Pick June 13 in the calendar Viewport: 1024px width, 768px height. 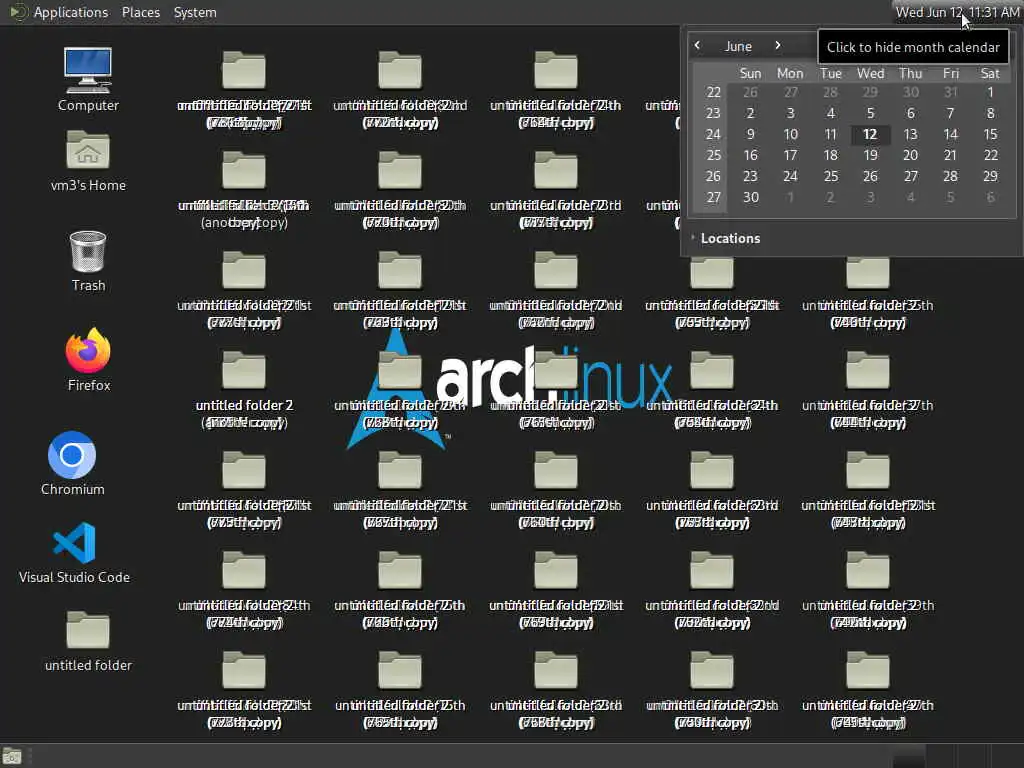point(910,134)
